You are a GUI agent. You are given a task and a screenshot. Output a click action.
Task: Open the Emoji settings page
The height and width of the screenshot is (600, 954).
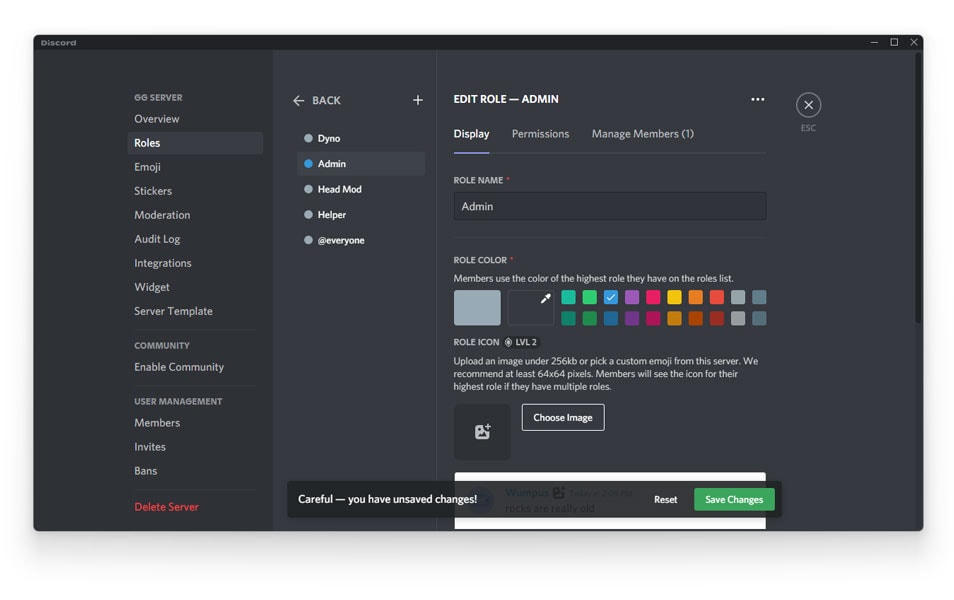[x=195, y=167]
